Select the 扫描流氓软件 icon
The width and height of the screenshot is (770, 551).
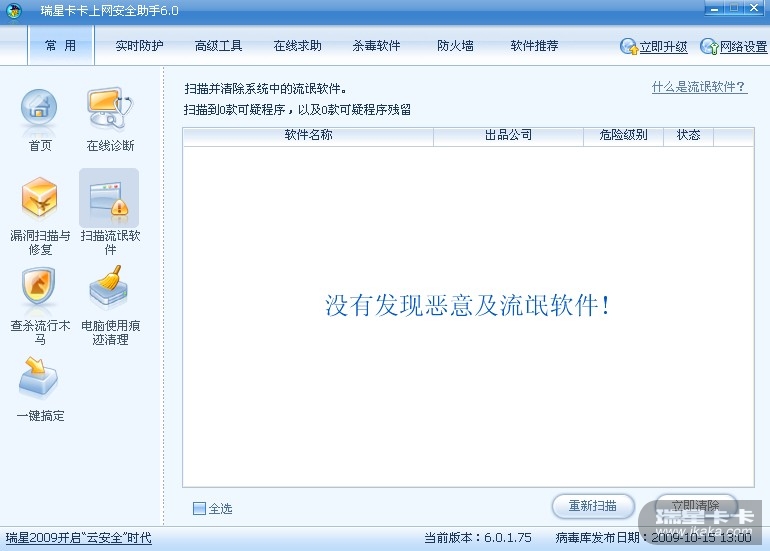[109, 198]
